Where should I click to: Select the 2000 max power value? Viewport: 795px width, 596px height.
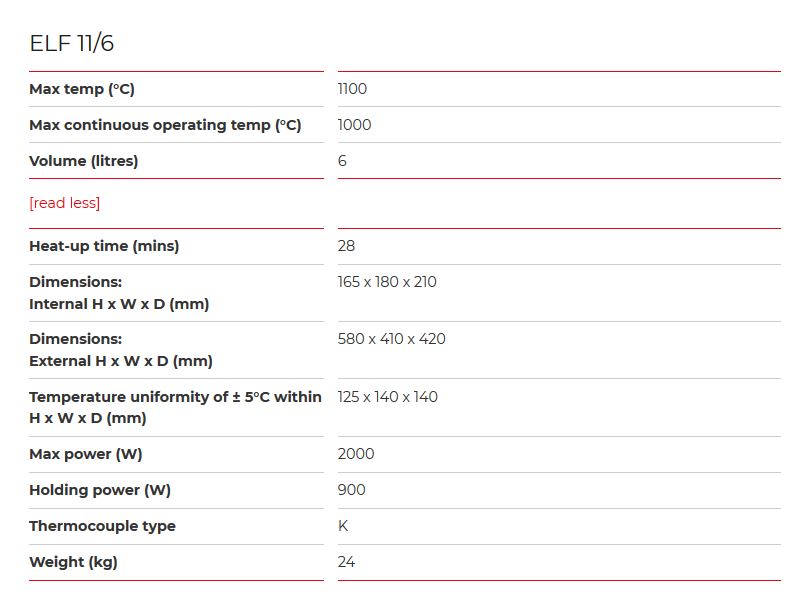(356, 454)
